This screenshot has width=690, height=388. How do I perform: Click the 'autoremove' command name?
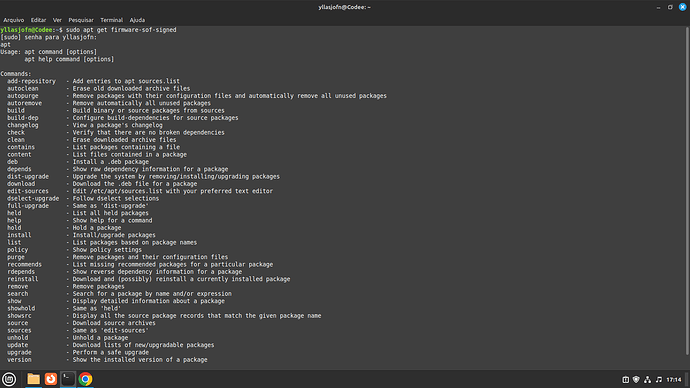24,103
